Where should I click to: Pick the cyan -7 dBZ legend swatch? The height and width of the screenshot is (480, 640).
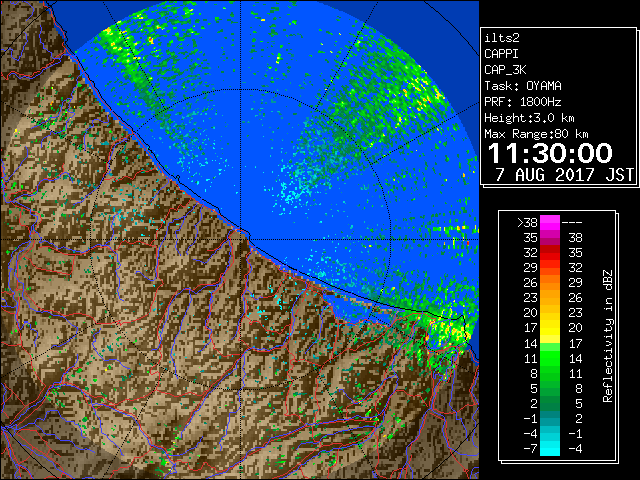(550, 448)
